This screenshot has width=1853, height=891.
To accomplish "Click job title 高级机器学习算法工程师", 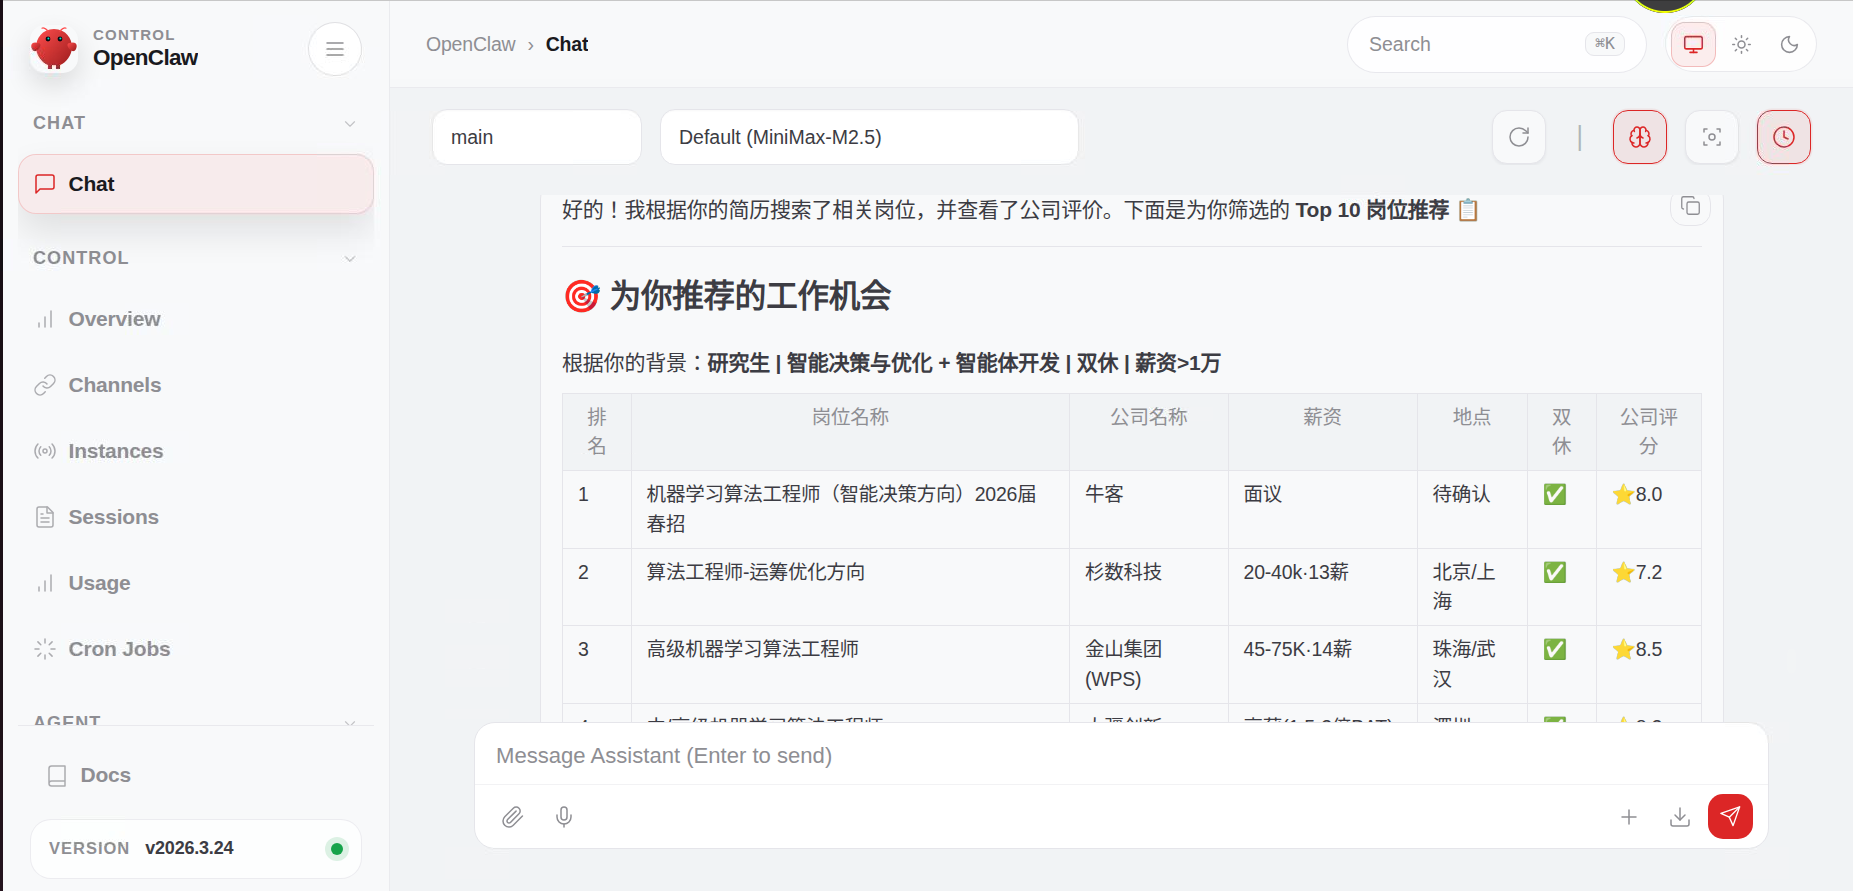I will pos(753,649).
